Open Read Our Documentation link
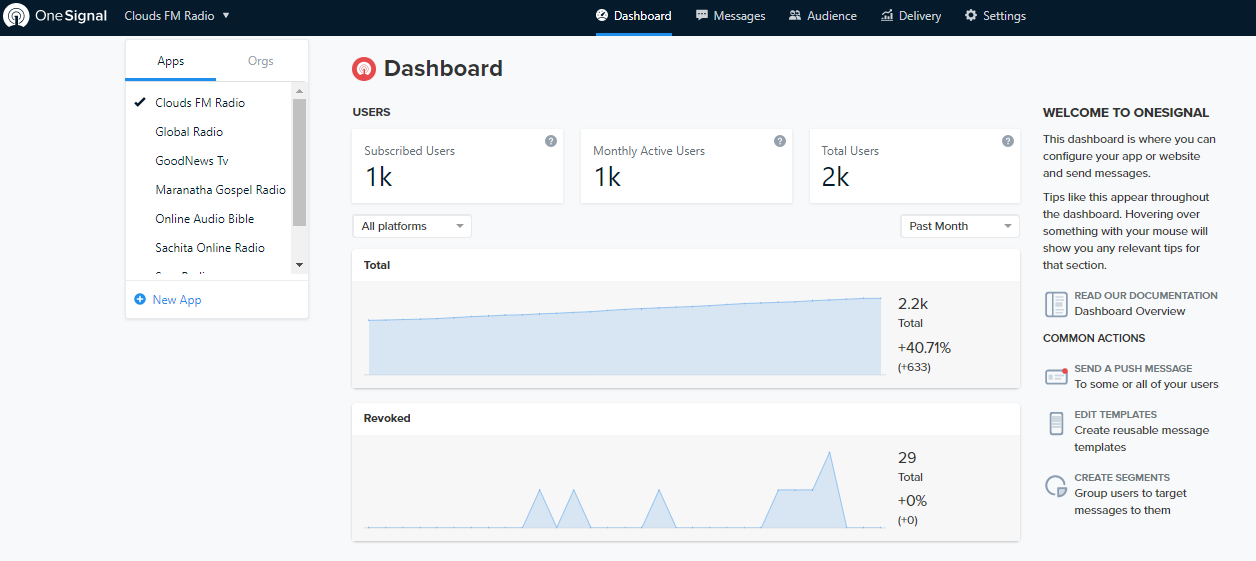This screenshot has height=561, width=1256. pyautogui.click(x=1146, y=296)
